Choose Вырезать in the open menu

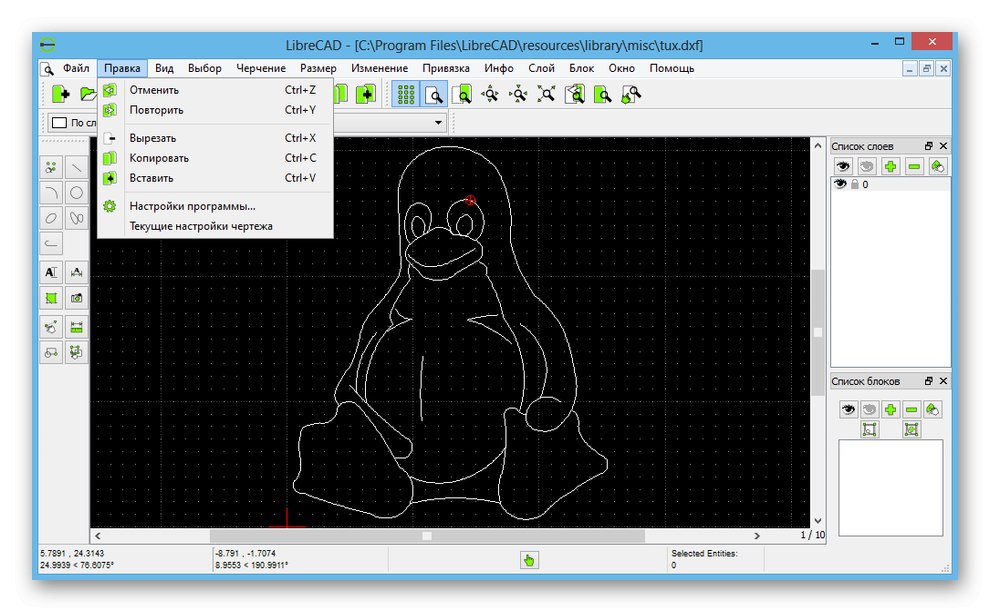(x=215, y=138)
